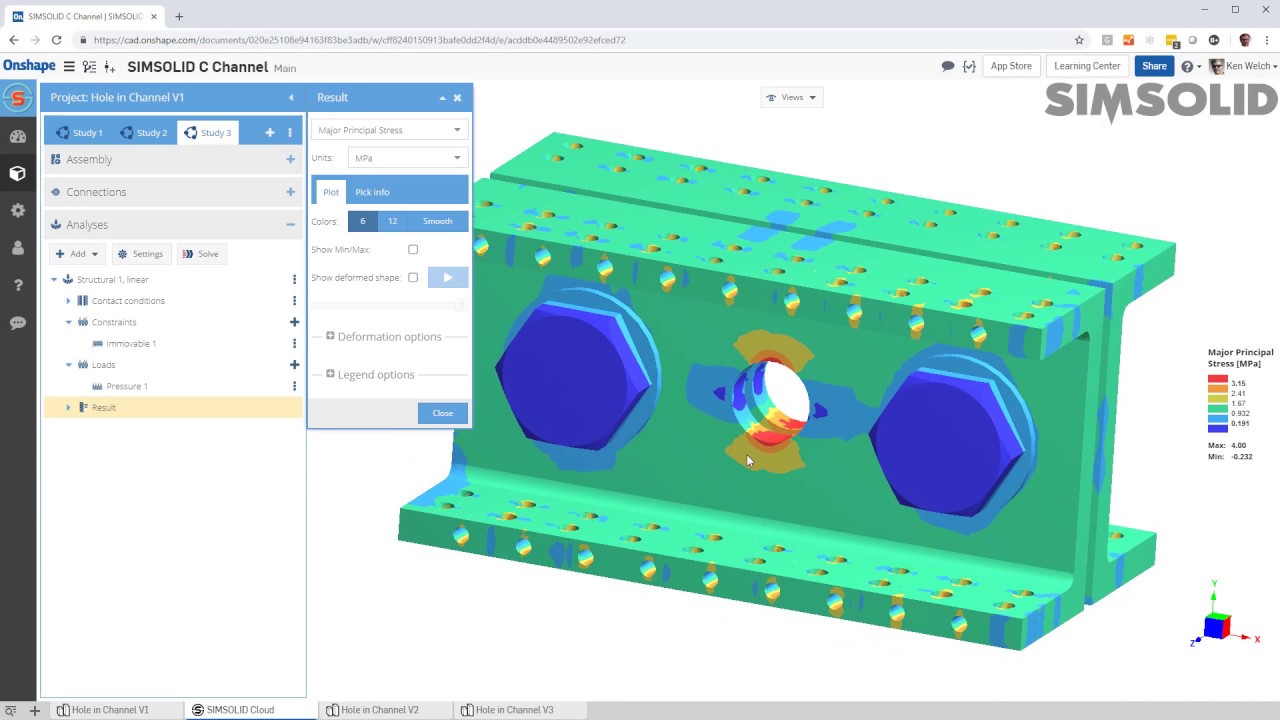Image resolution: width=1280 pixels, height=720 pixels.
Task: Click the help question mark in sidebar
Action: coord(17,286)
